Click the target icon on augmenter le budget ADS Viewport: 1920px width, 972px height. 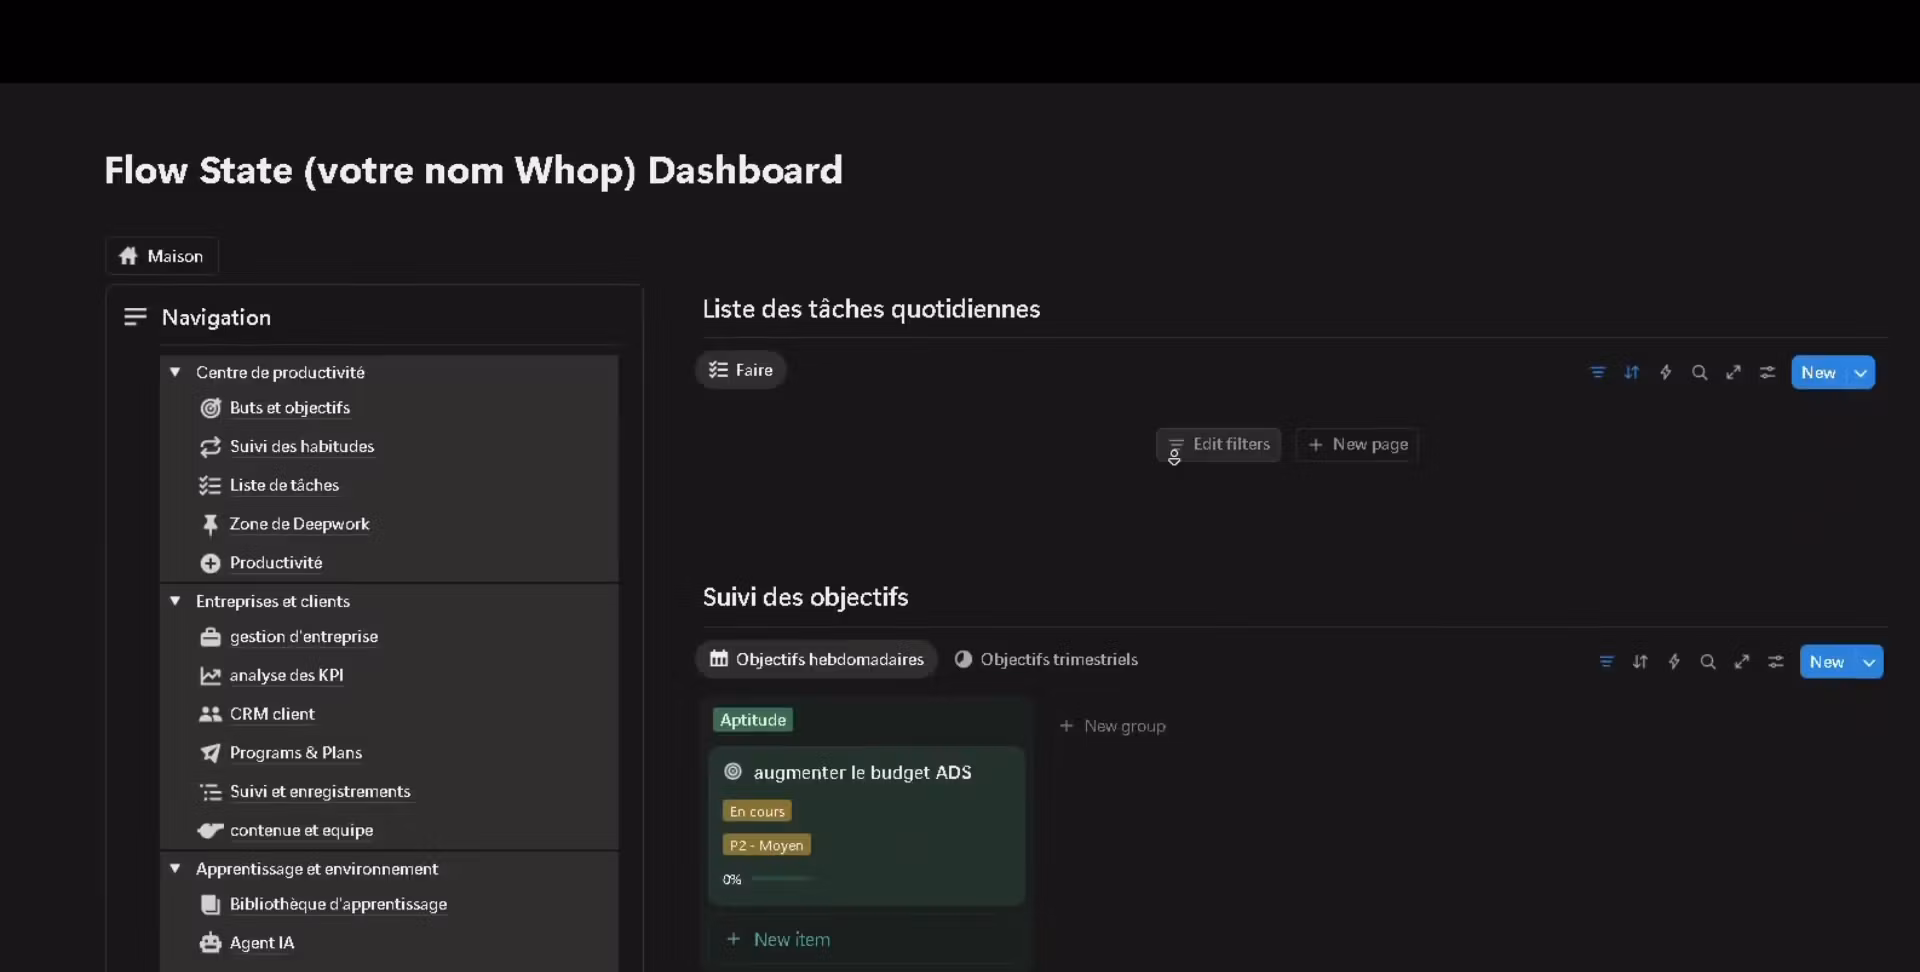tap(733, 772)
